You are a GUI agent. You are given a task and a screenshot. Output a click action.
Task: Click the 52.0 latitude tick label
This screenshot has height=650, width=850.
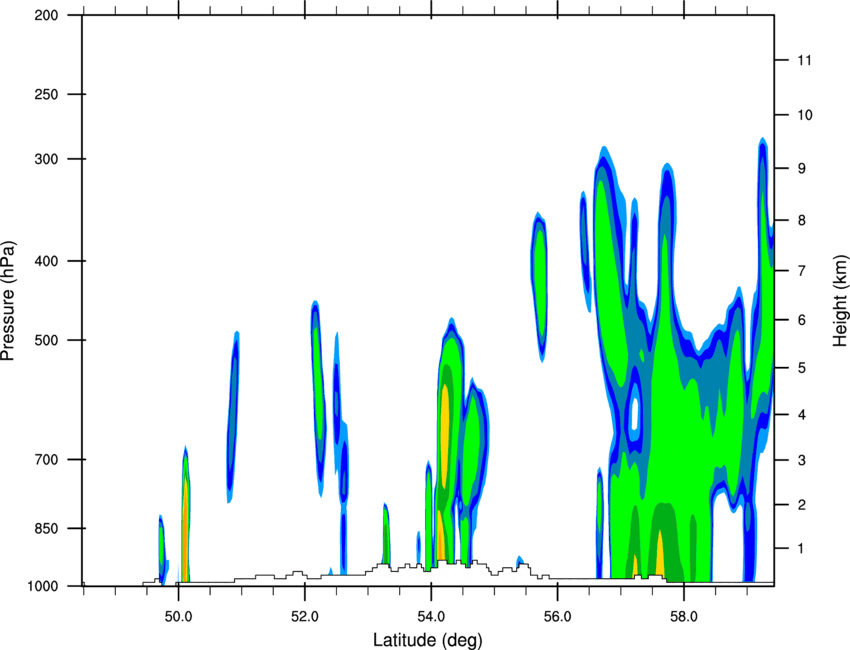(305, 617)
